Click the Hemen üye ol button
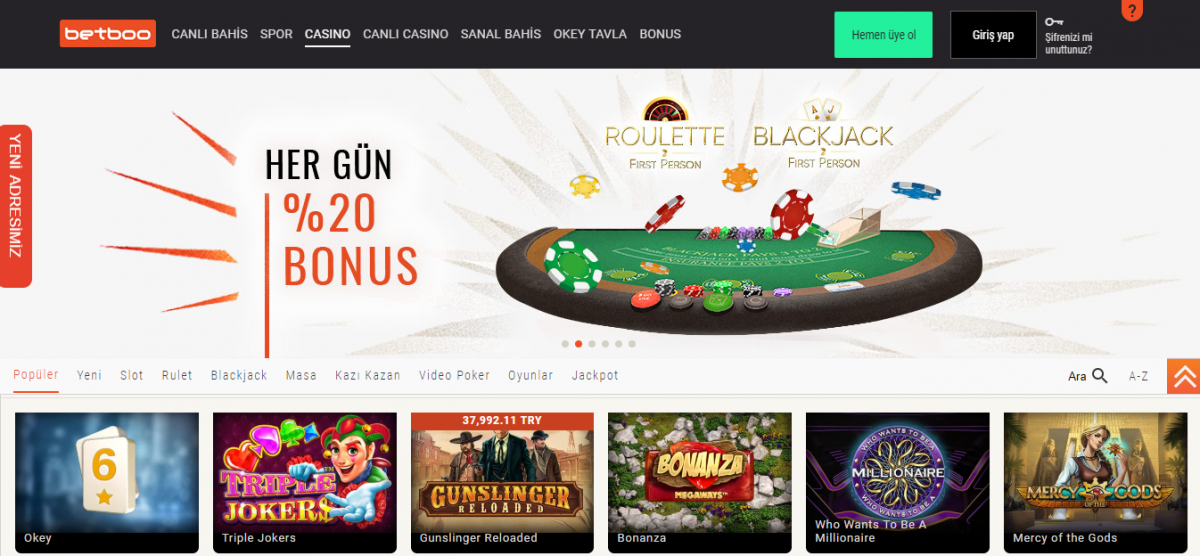This screenshot has height=556, width=1200. pyautogui.click(x=884, y=35)
